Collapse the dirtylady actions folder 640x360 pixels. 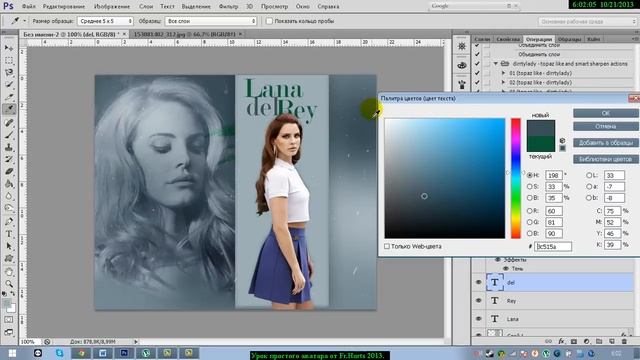496,64
